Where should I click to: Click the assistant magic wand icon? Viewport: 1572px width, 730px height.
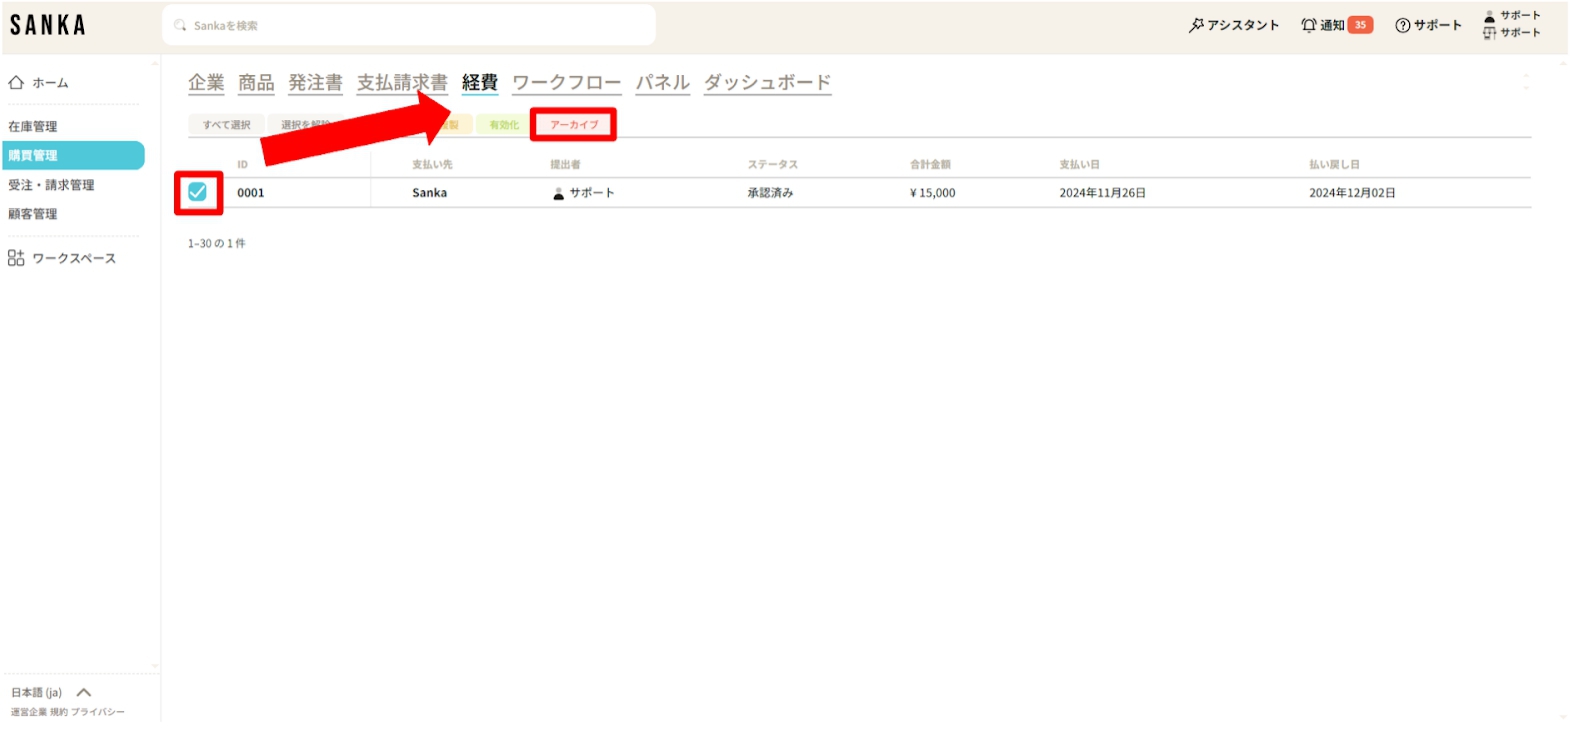[x=1196, y=25]
